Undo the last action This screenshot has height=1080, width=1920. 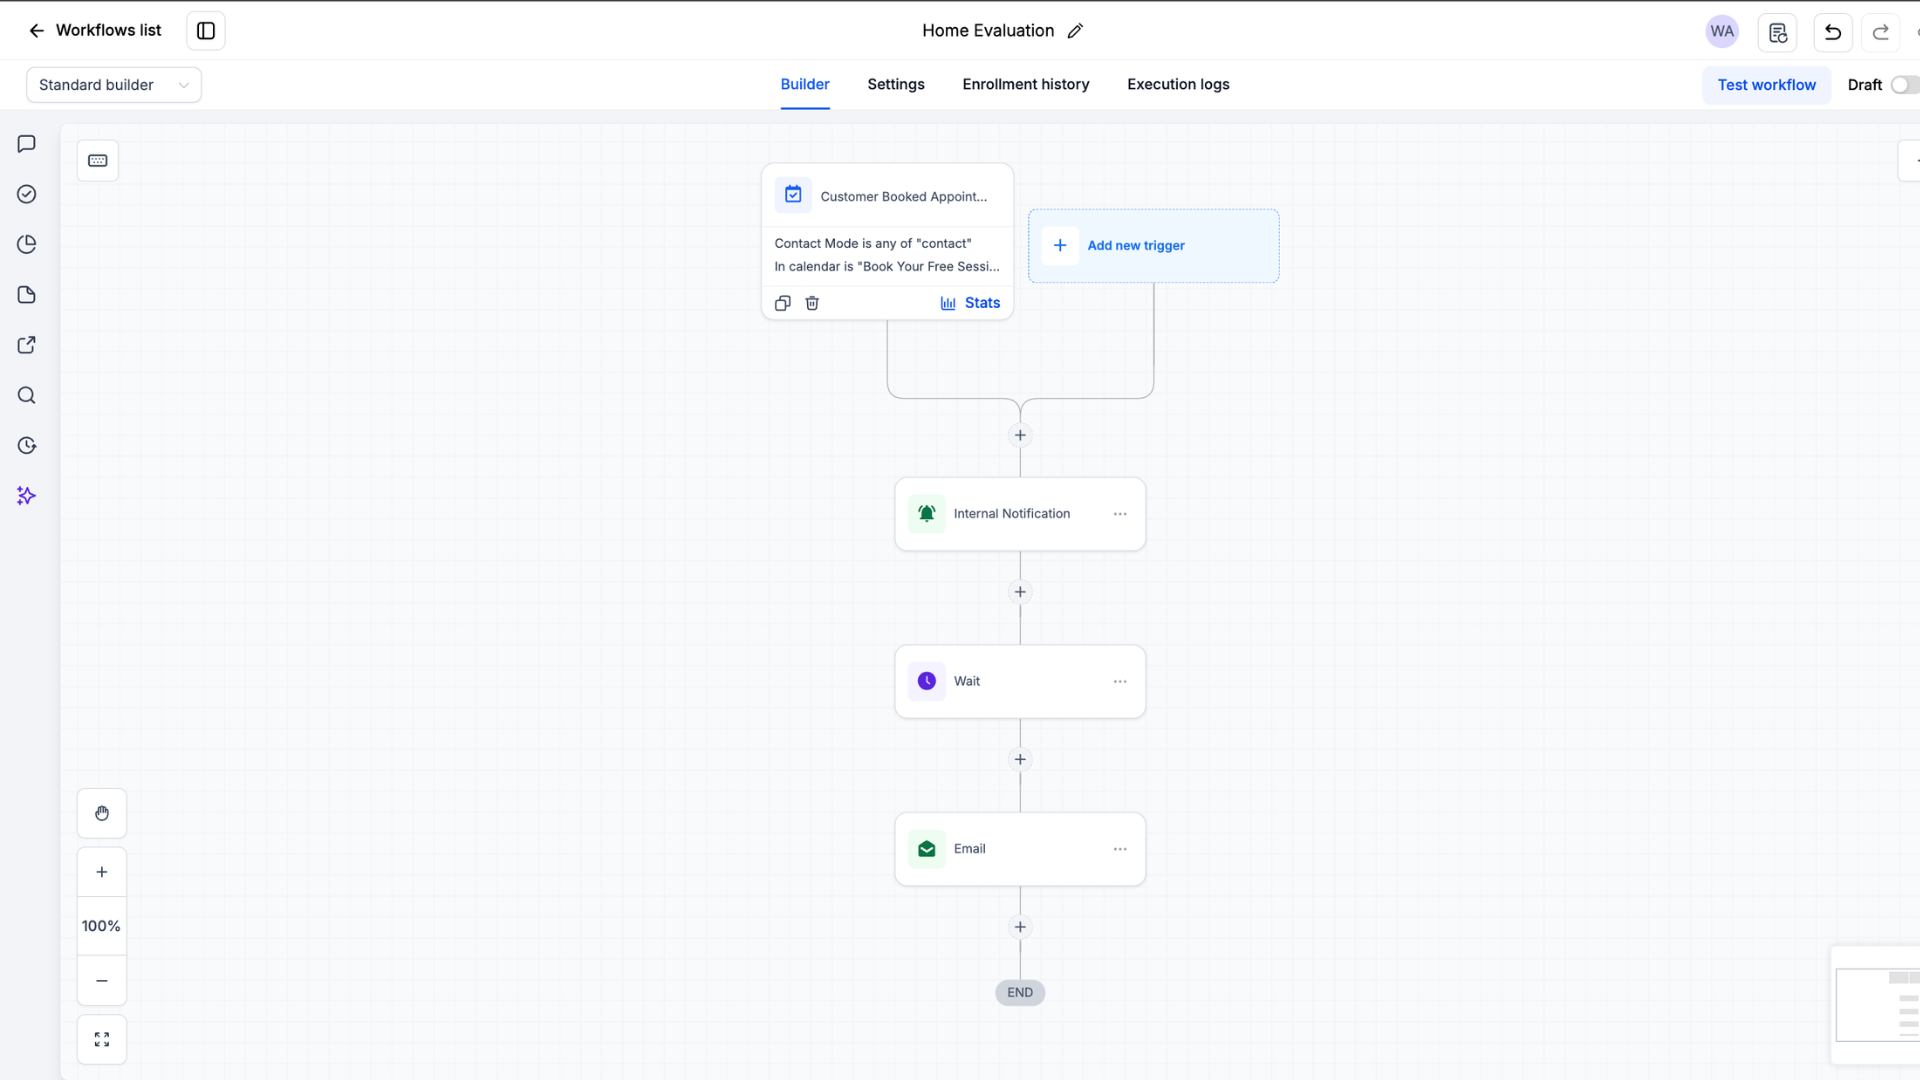click(x=1833, y=32)
